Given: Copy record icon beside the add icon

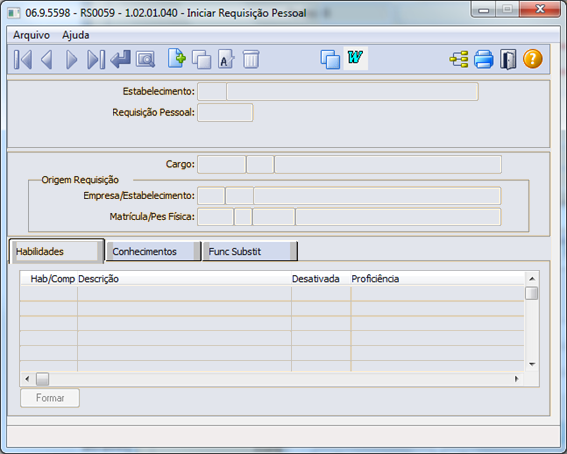Looking at the screenshot, I should (x=201, y=59).
